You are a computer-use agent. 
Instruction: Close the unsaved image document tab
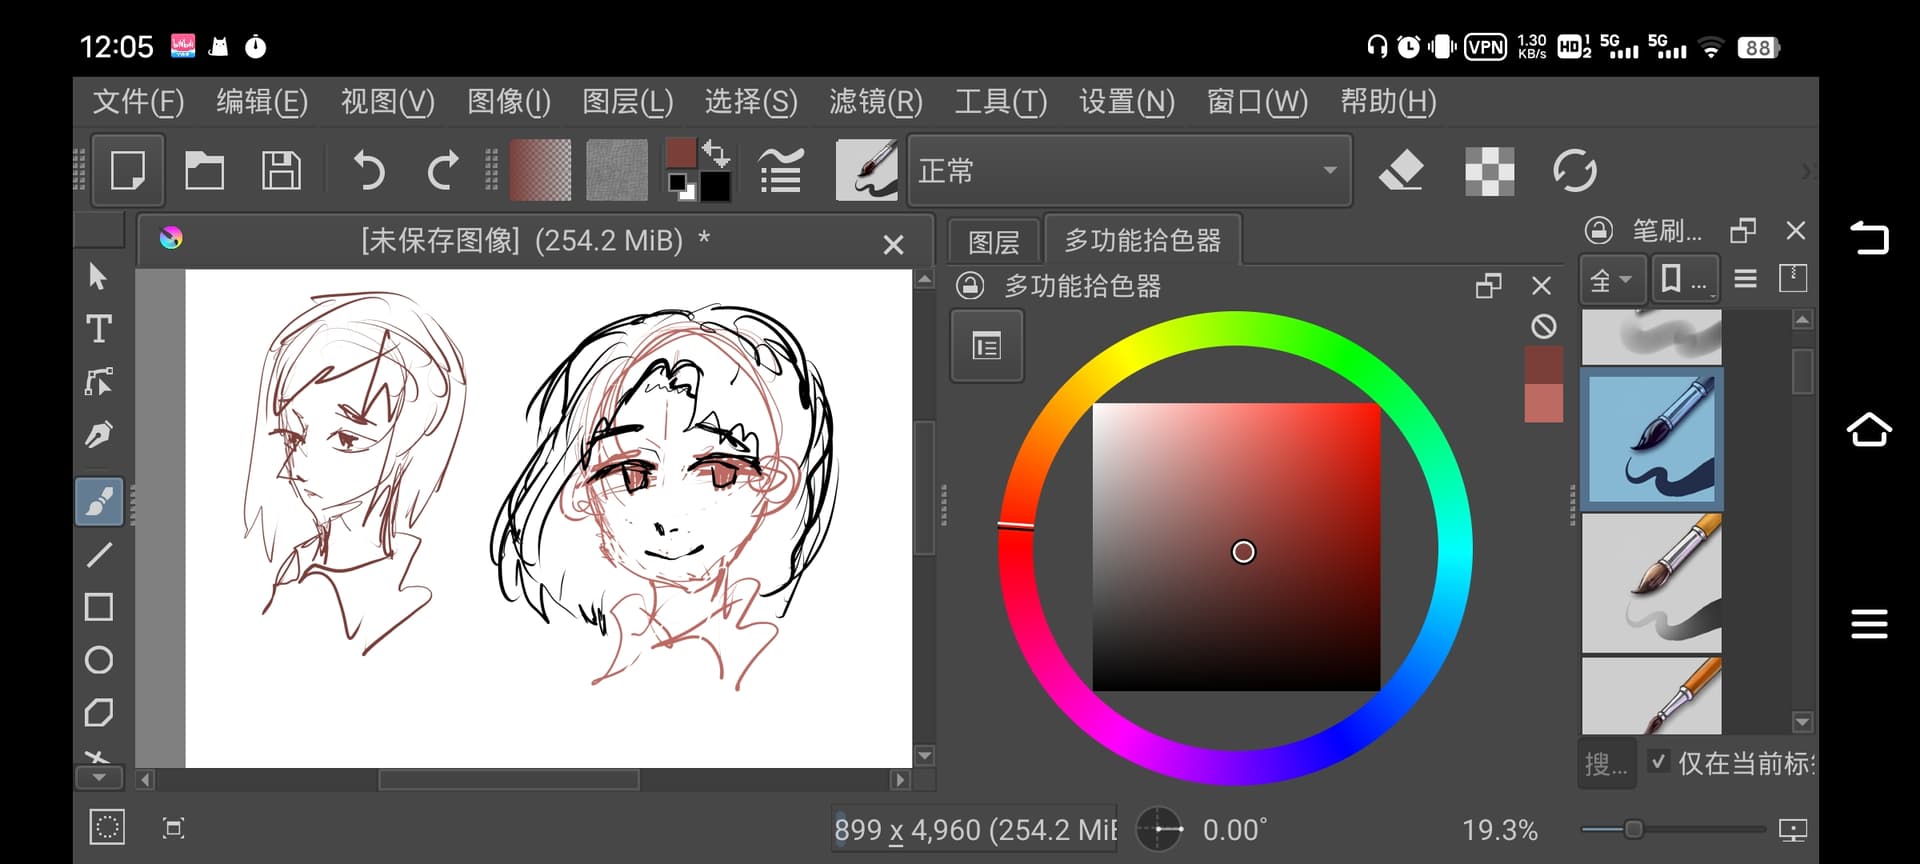(x=893, y=244)
